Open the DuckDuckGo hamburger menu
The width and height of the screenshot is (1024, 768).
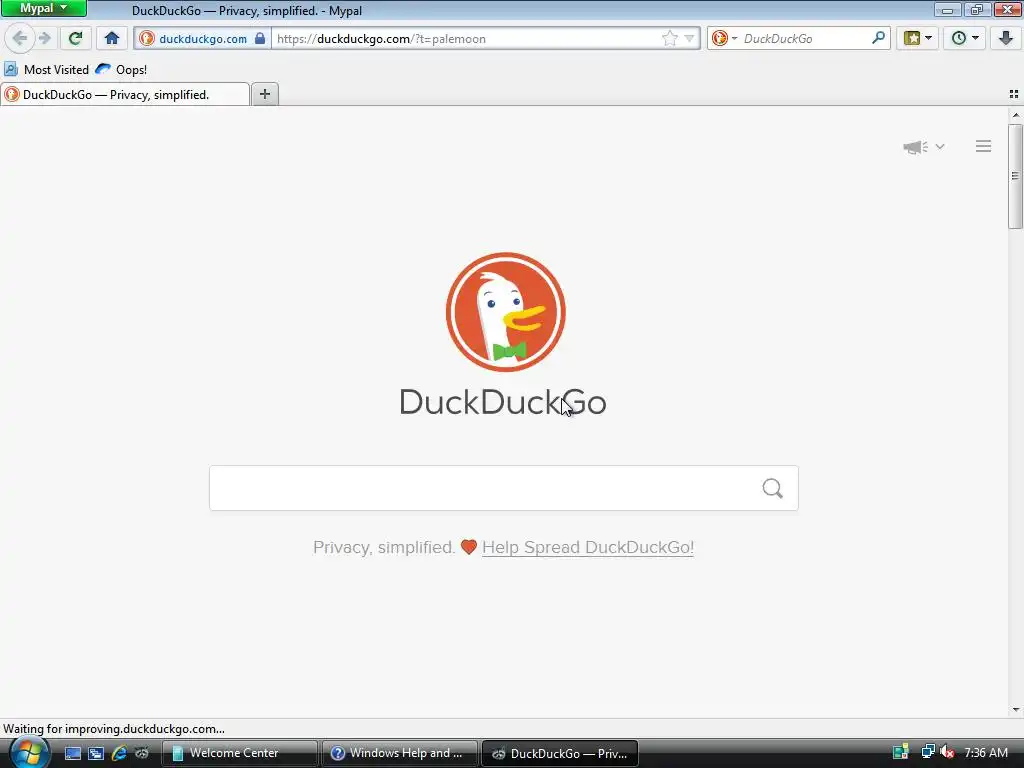click(x=983, y=146)
